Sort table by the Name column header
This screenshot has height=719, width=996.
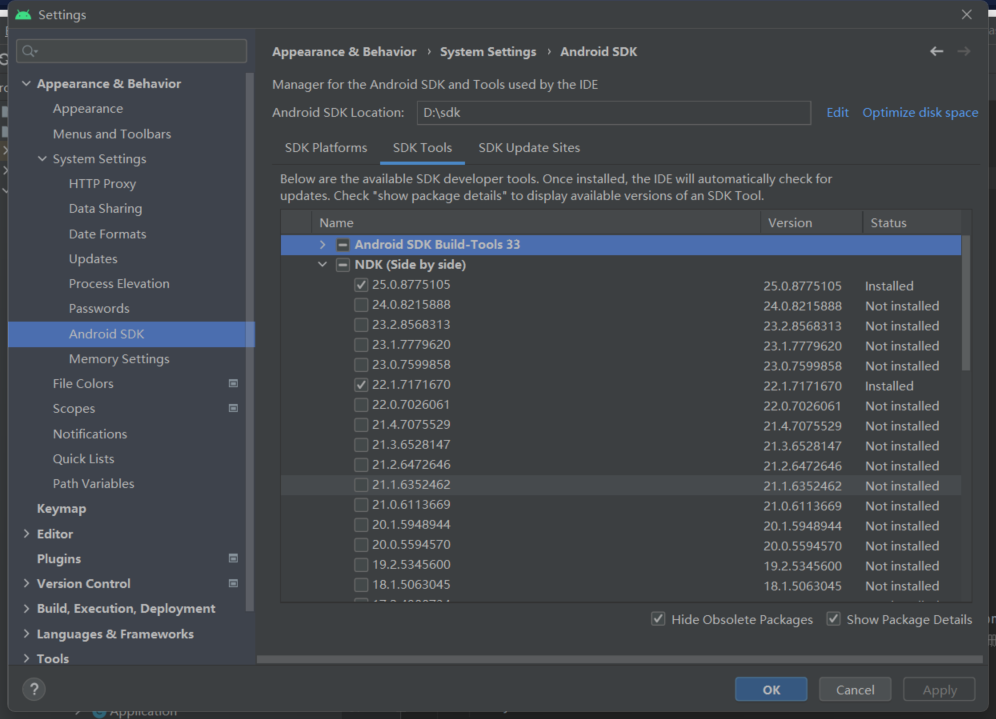tap(536, 223)
